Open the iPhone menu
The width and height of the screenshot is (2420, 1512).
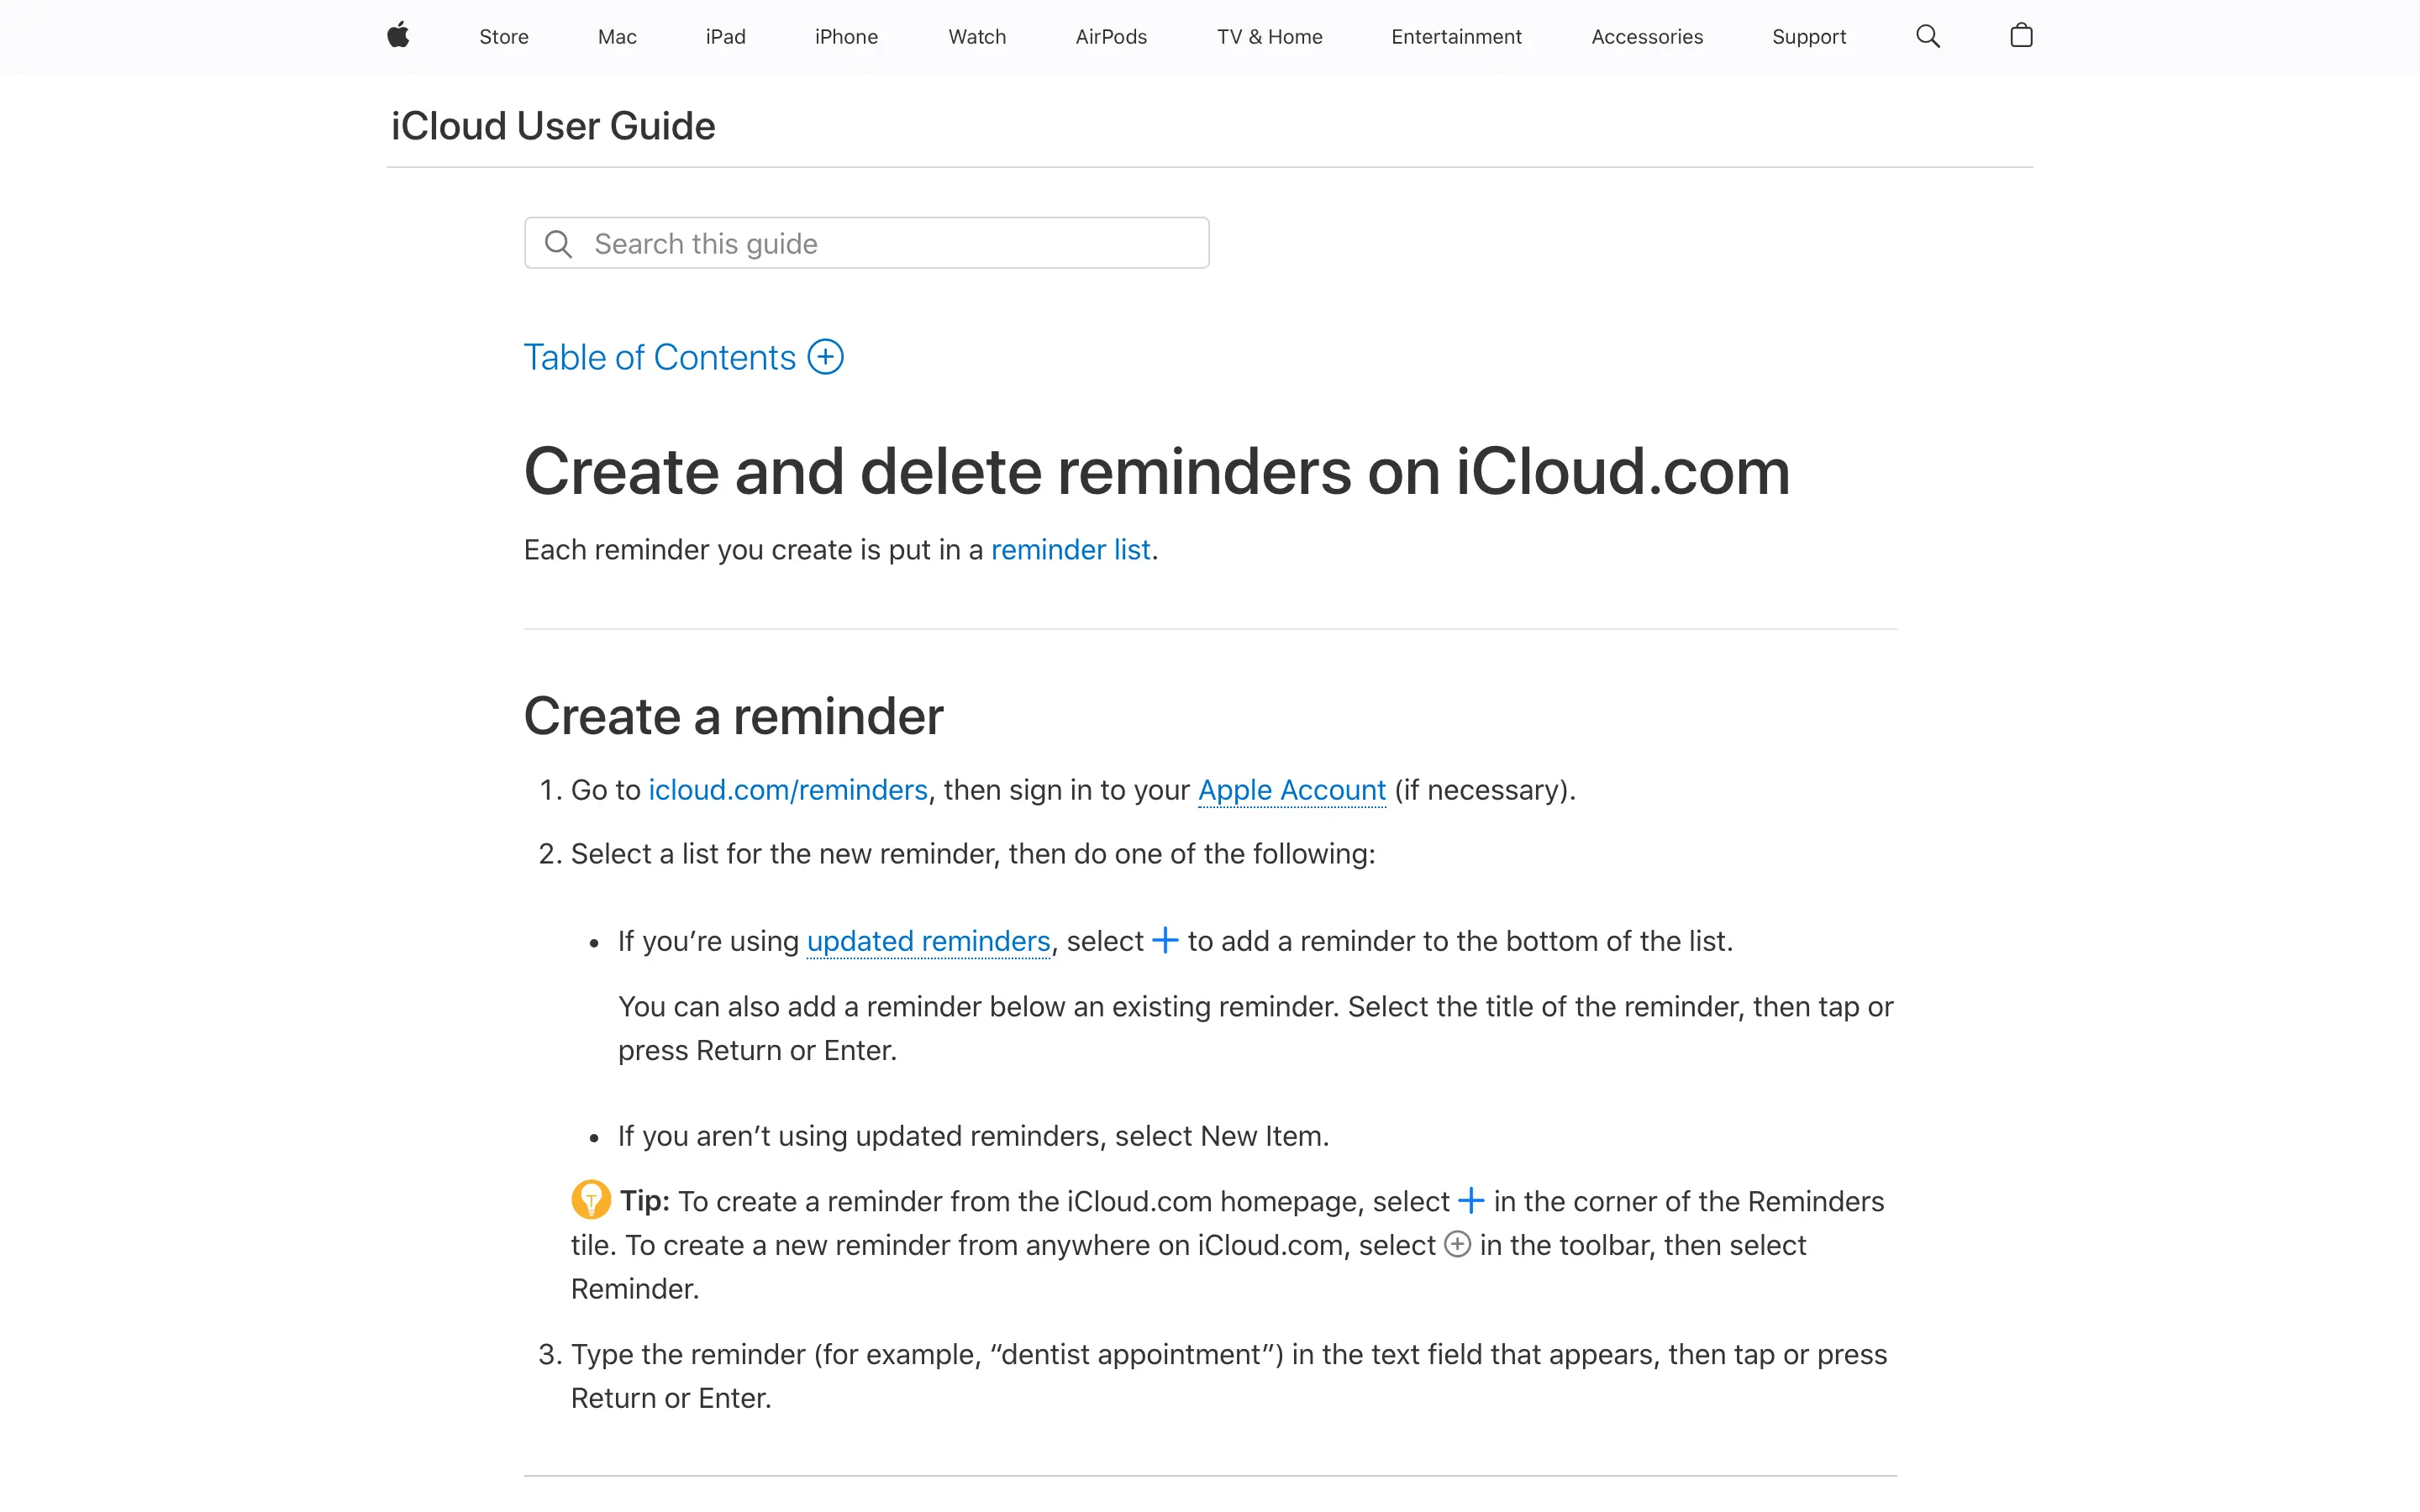point(846,37)
